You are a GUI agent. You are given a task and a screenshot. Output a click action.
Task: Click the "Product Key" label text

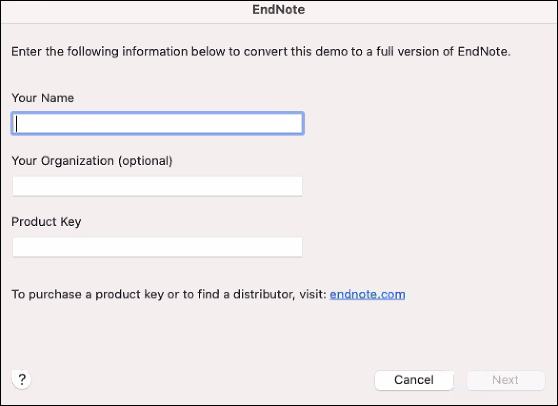pyautogui.click(x=46, y=222)
